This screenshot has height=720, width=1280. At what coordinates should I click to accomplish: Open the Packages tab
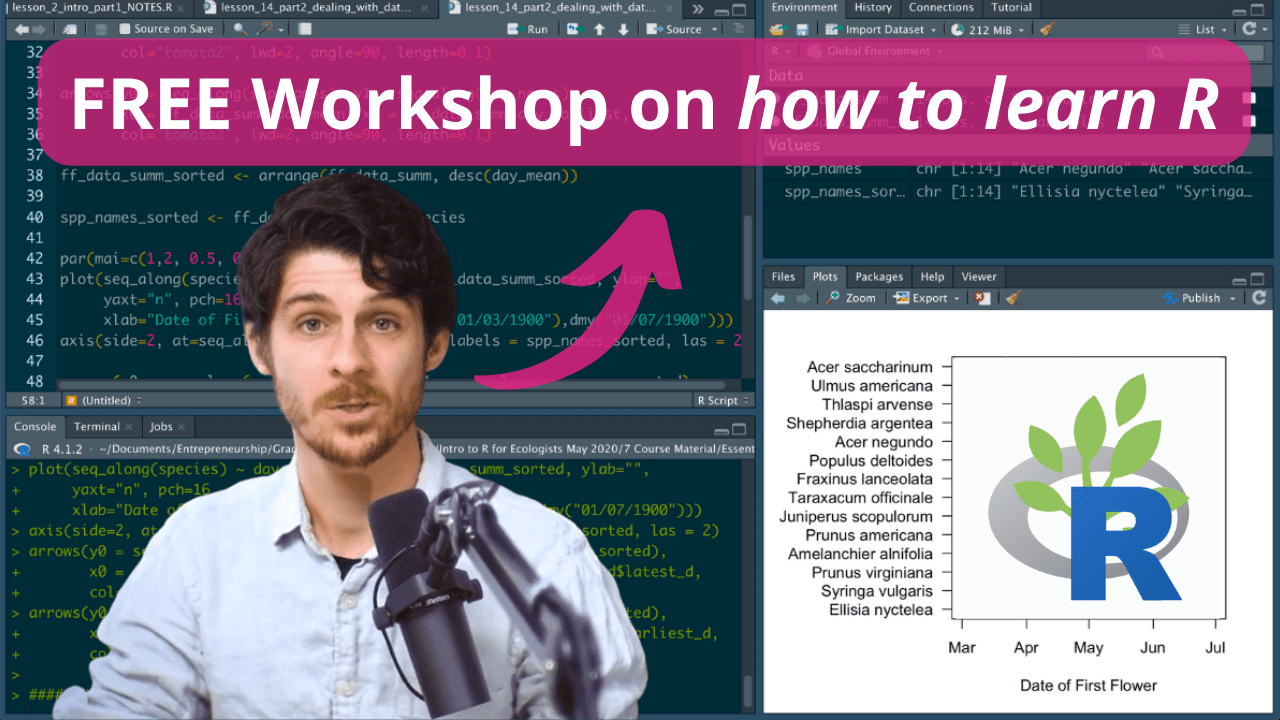click(x=878, y=276)
